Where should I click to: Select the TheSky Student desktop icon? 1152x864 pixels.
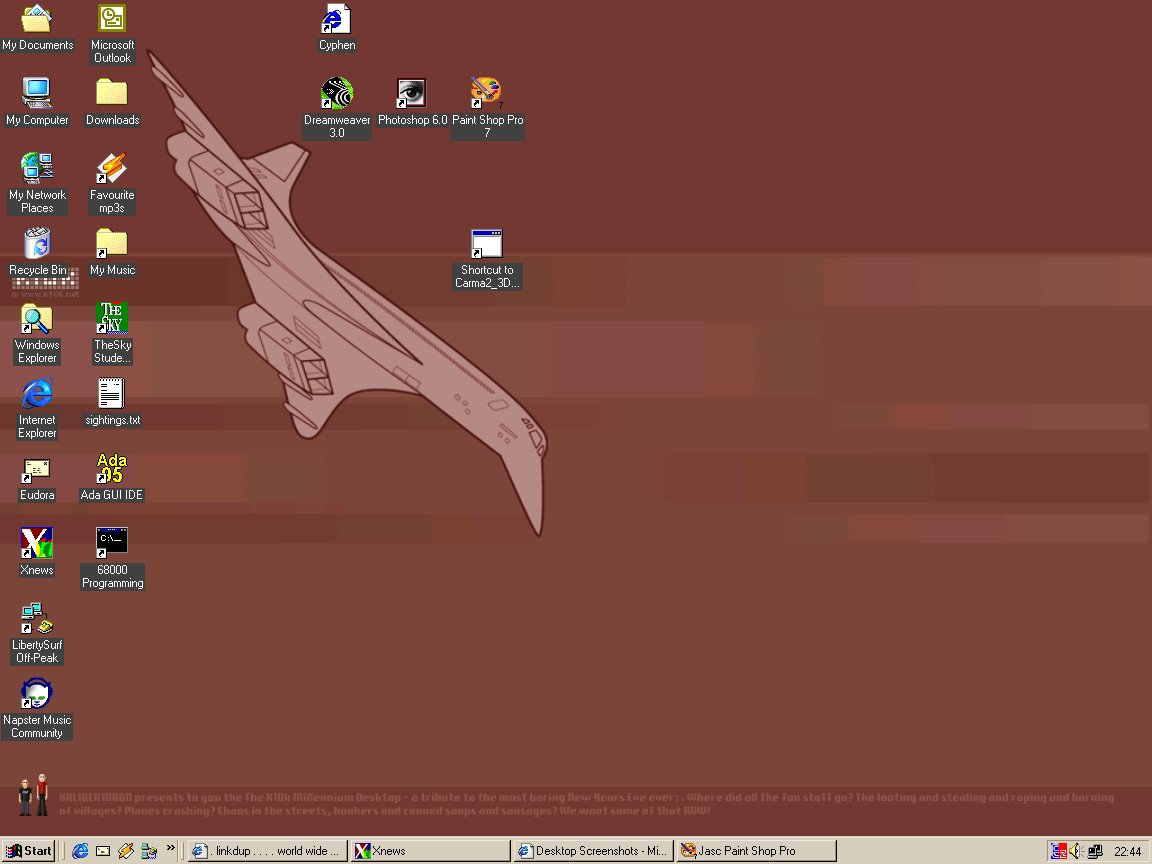tap(112, 319)
